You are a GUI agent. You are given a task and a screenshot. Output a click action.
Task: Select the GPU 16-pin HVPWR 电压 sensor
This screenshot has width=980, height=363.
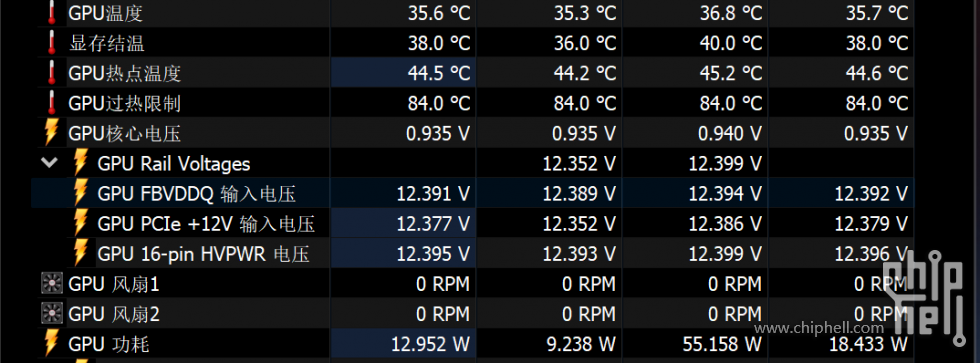(203, 254)
